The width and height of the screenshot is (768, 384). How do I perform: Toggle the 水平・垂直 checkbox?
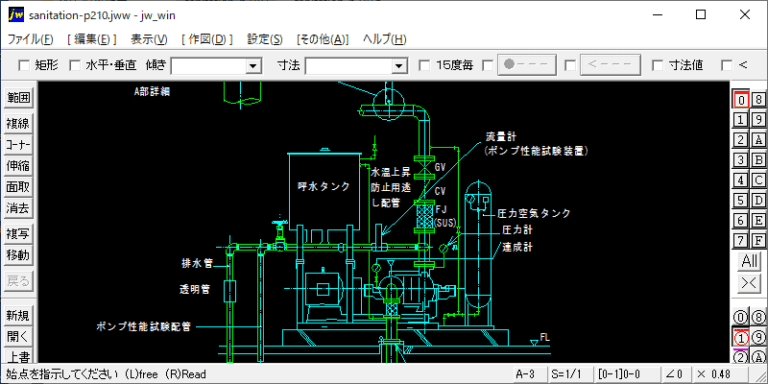(x=74, y=65)
